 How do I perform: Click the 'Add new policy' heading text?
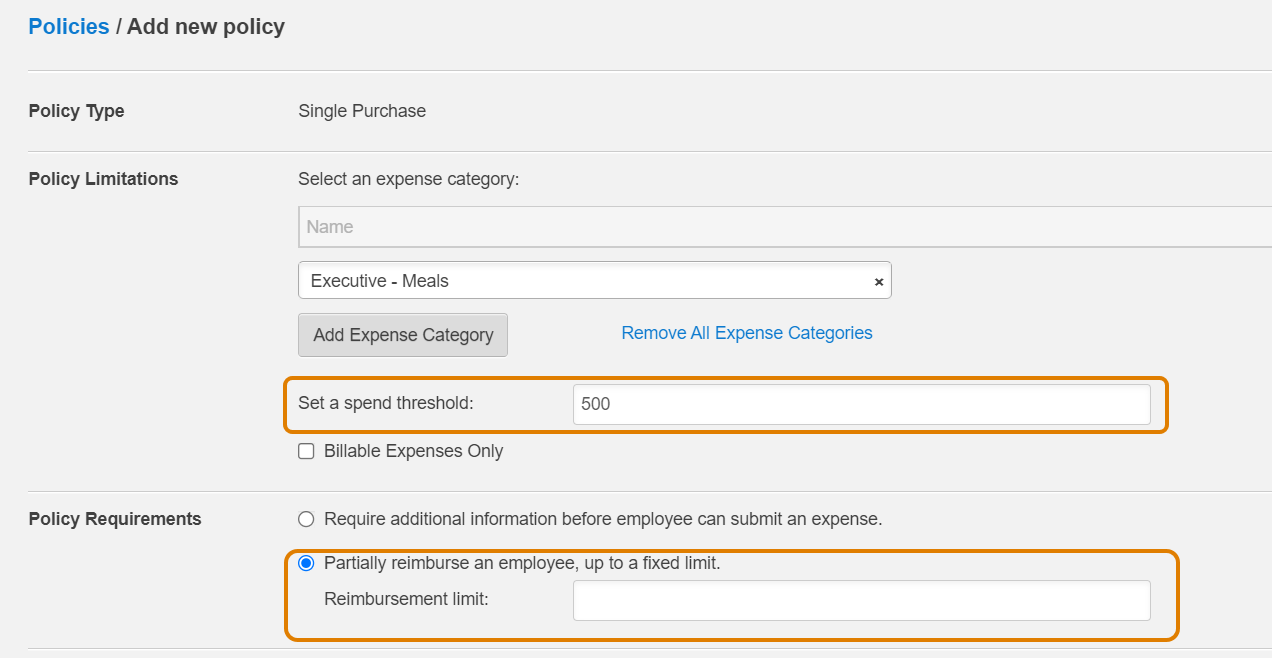(x=206, y=27)
